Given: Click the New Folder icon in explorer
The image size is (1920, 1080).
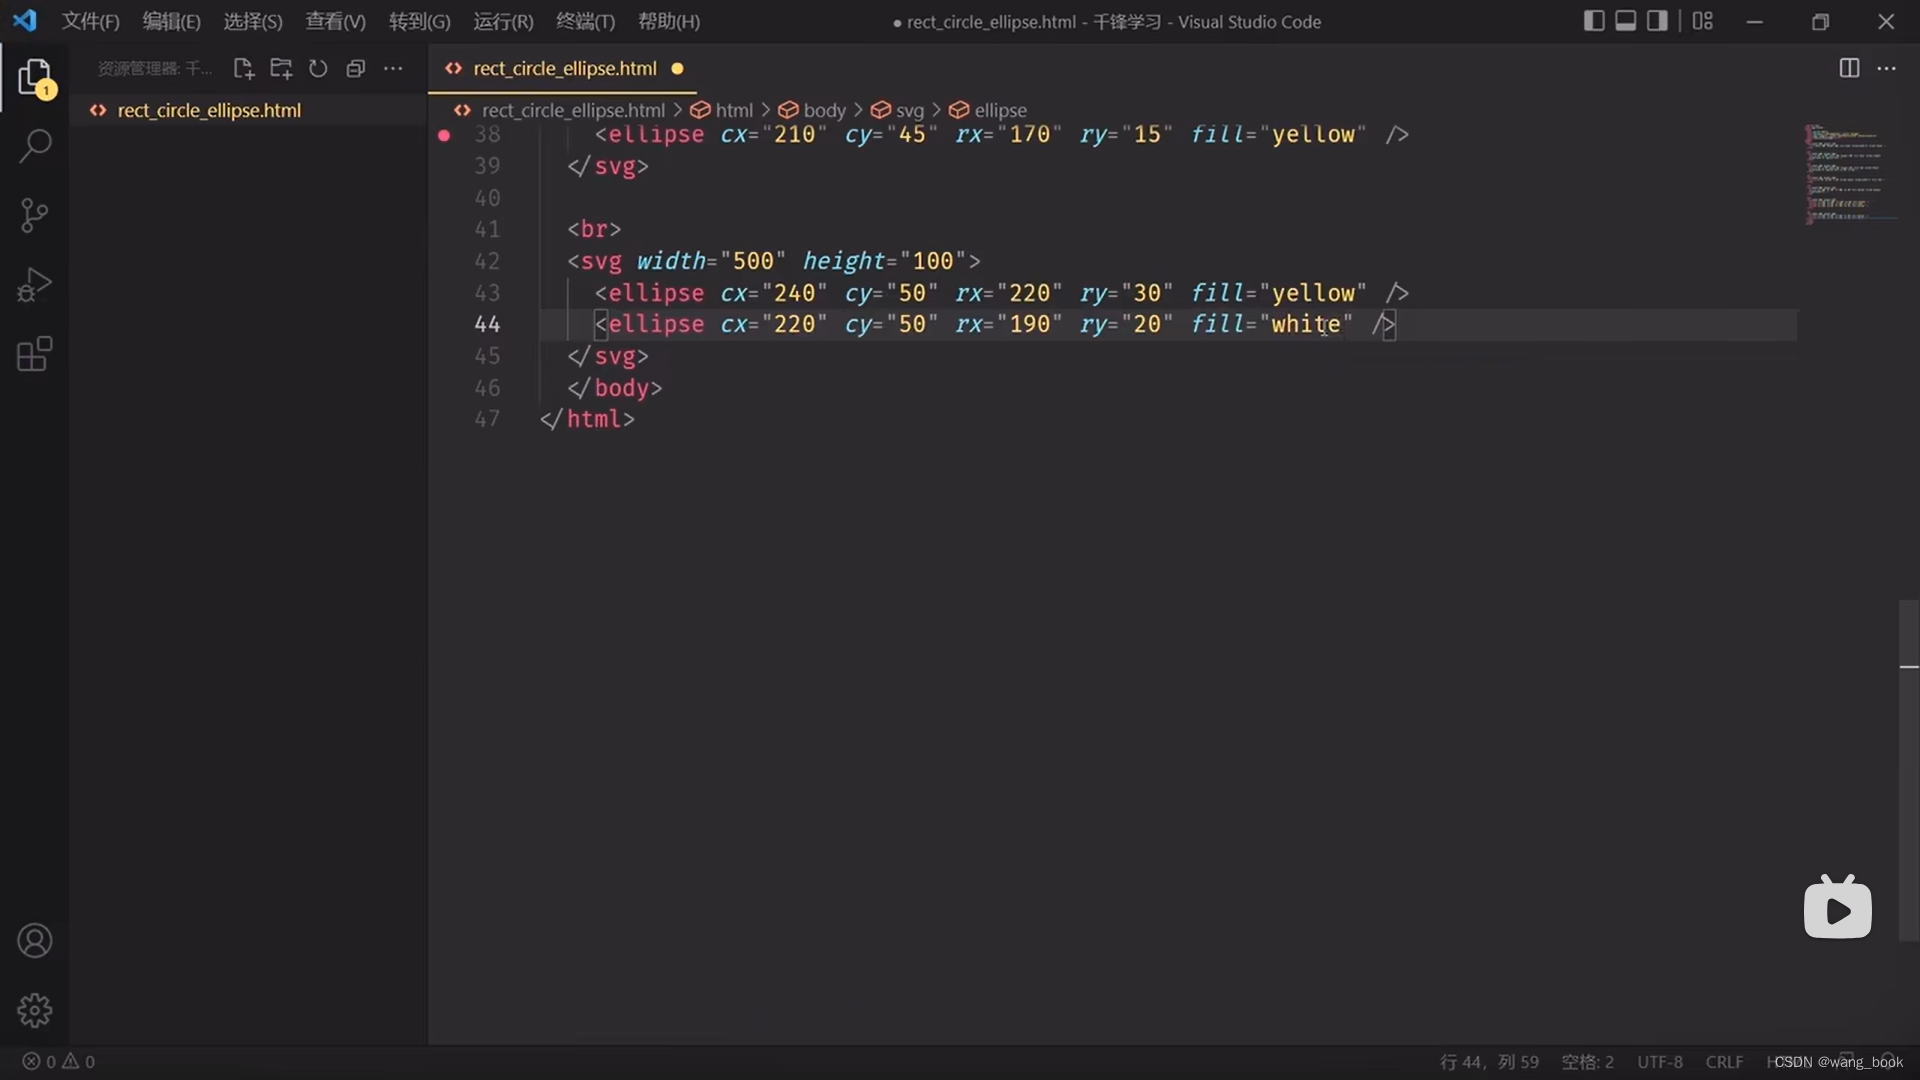Looking at the screenshot, I should [x=281, y=68].
